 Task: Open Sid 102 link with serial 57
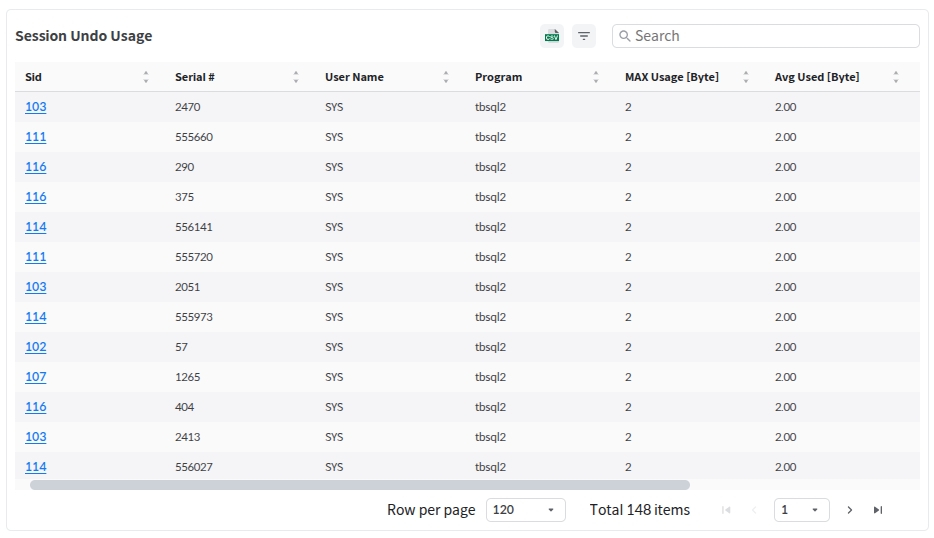pos(36,347)
